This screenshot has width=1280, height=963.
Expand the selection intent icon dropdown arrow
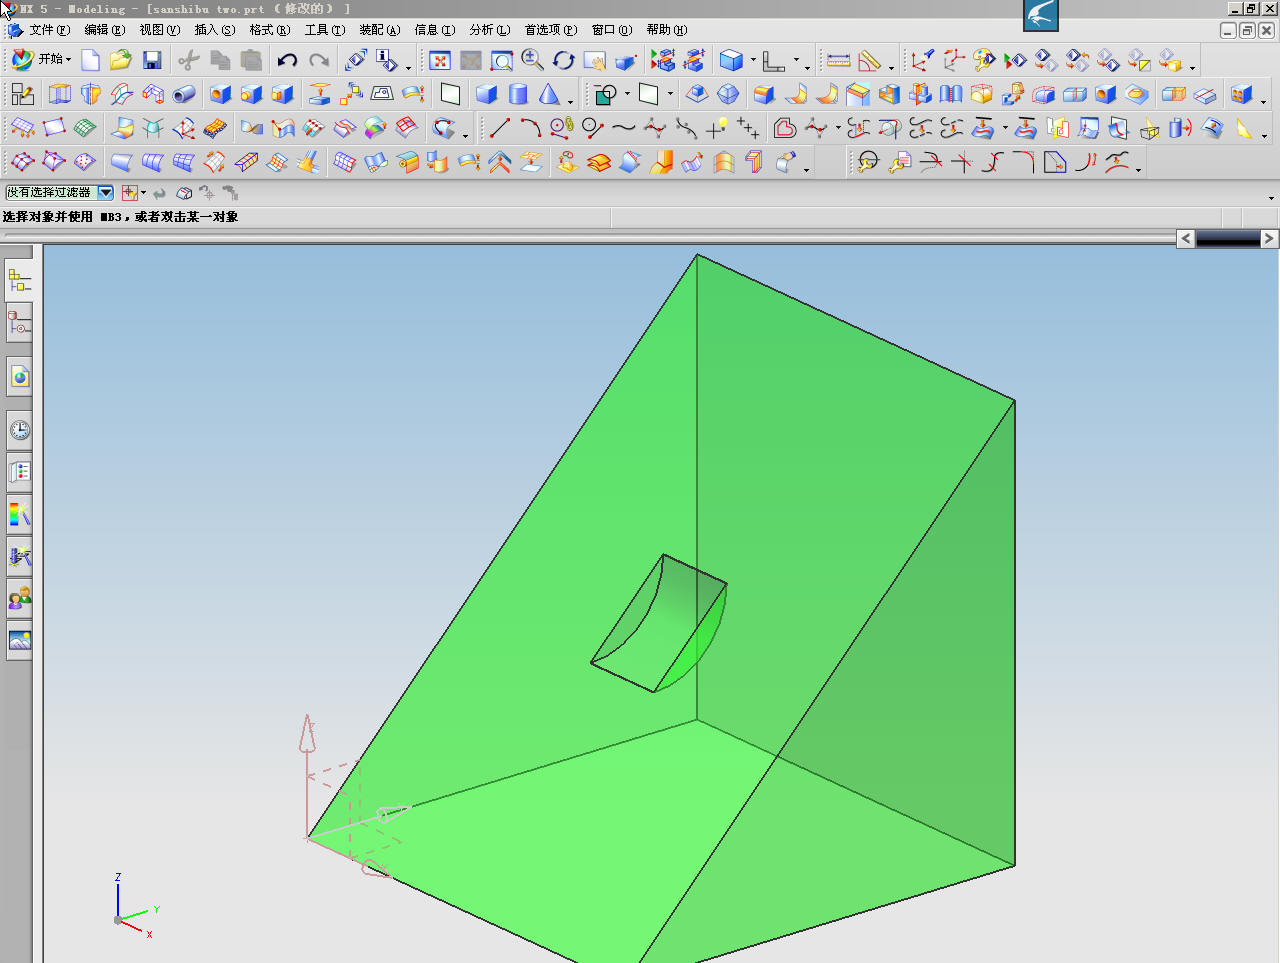click(144, 192)
